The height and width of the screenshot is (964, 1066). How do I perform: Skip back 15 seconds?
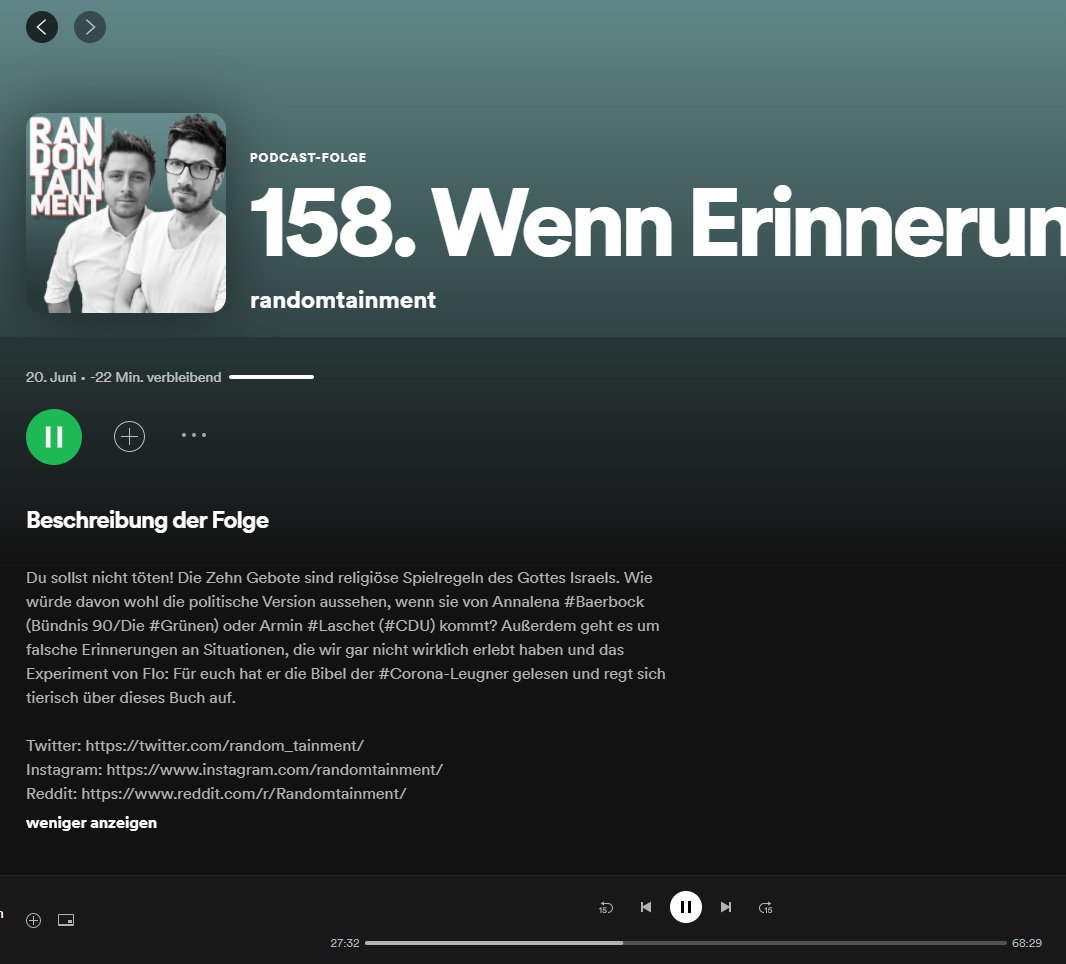tap(606, 908)
